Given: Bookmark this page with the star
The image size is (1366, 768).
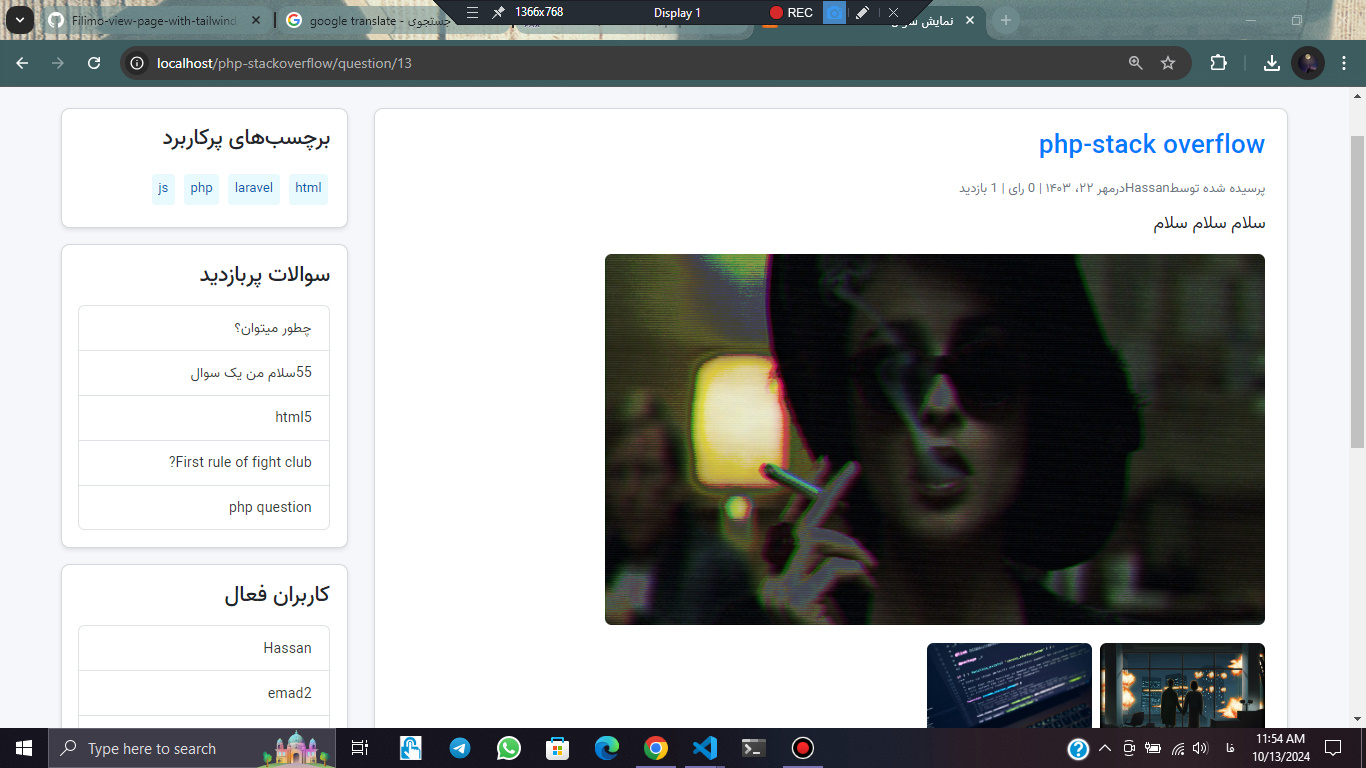Looking at the screenshot, I should (x=1168, y=63).
